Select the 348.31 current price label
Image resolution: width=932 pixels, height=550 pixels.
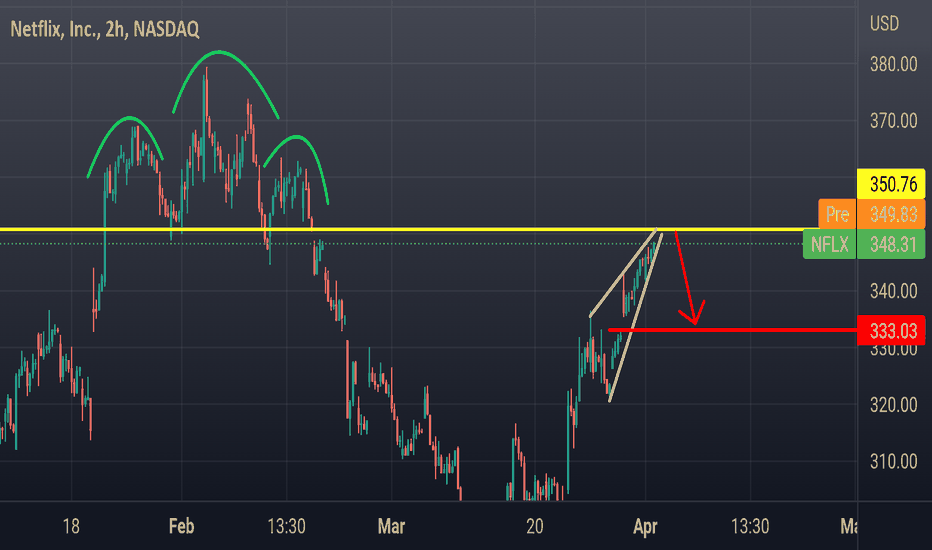891,244
